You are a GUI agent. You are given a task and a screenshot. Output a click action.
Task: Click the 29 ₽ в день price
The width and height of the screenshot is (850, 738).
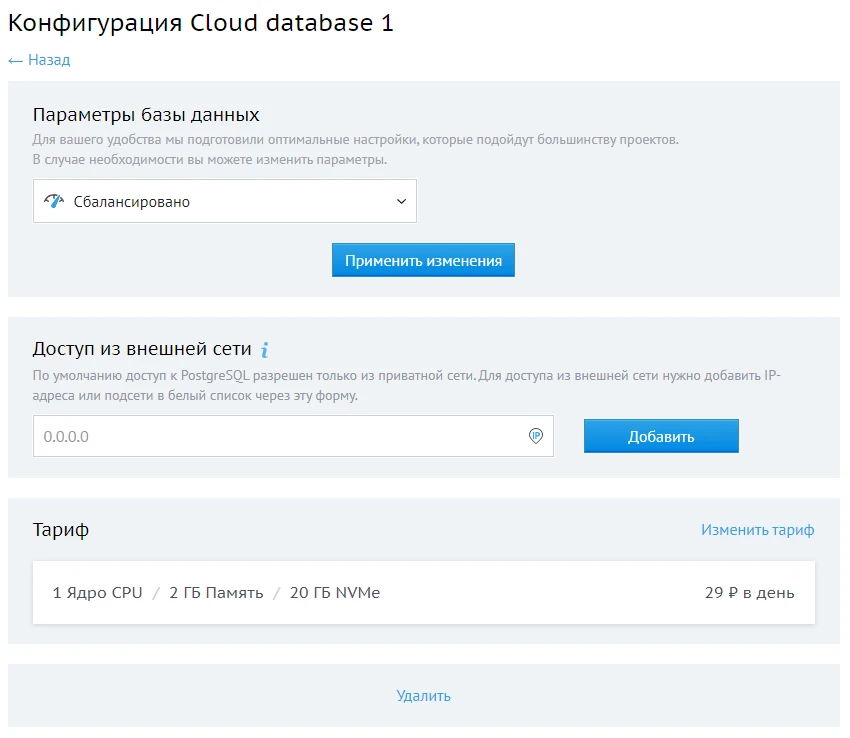click(x=749, y=593)
